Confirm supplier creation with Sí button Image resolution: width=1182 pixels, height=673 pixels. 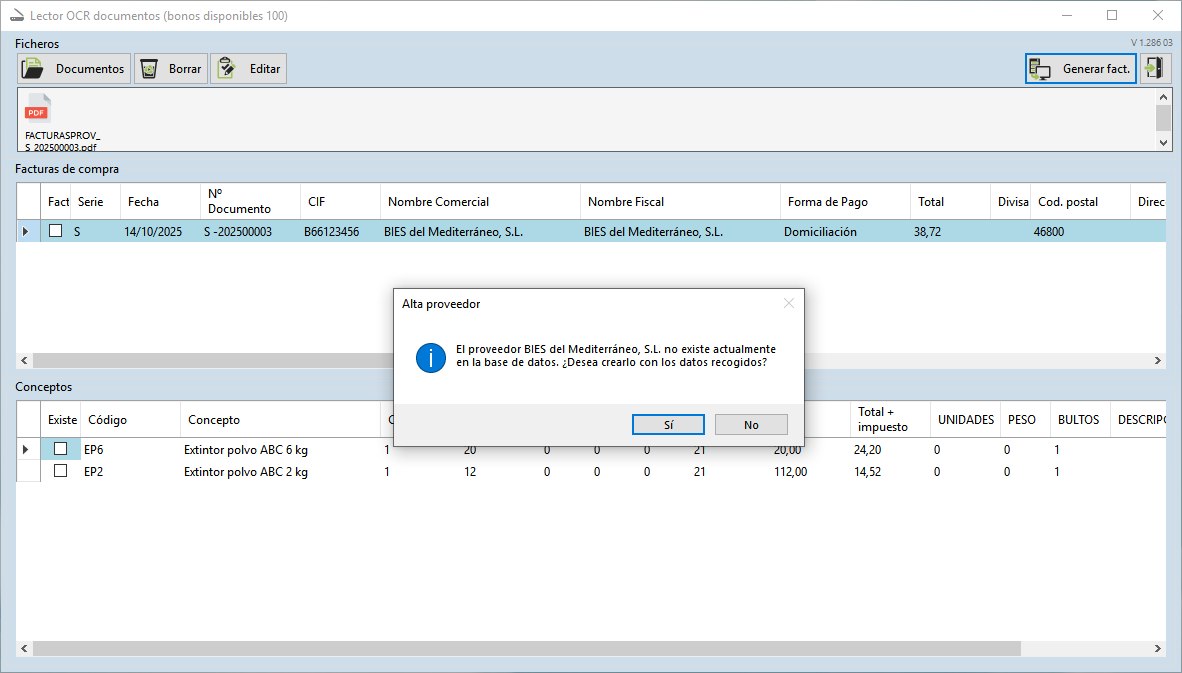pyautogui.click(x=668, y=424)
